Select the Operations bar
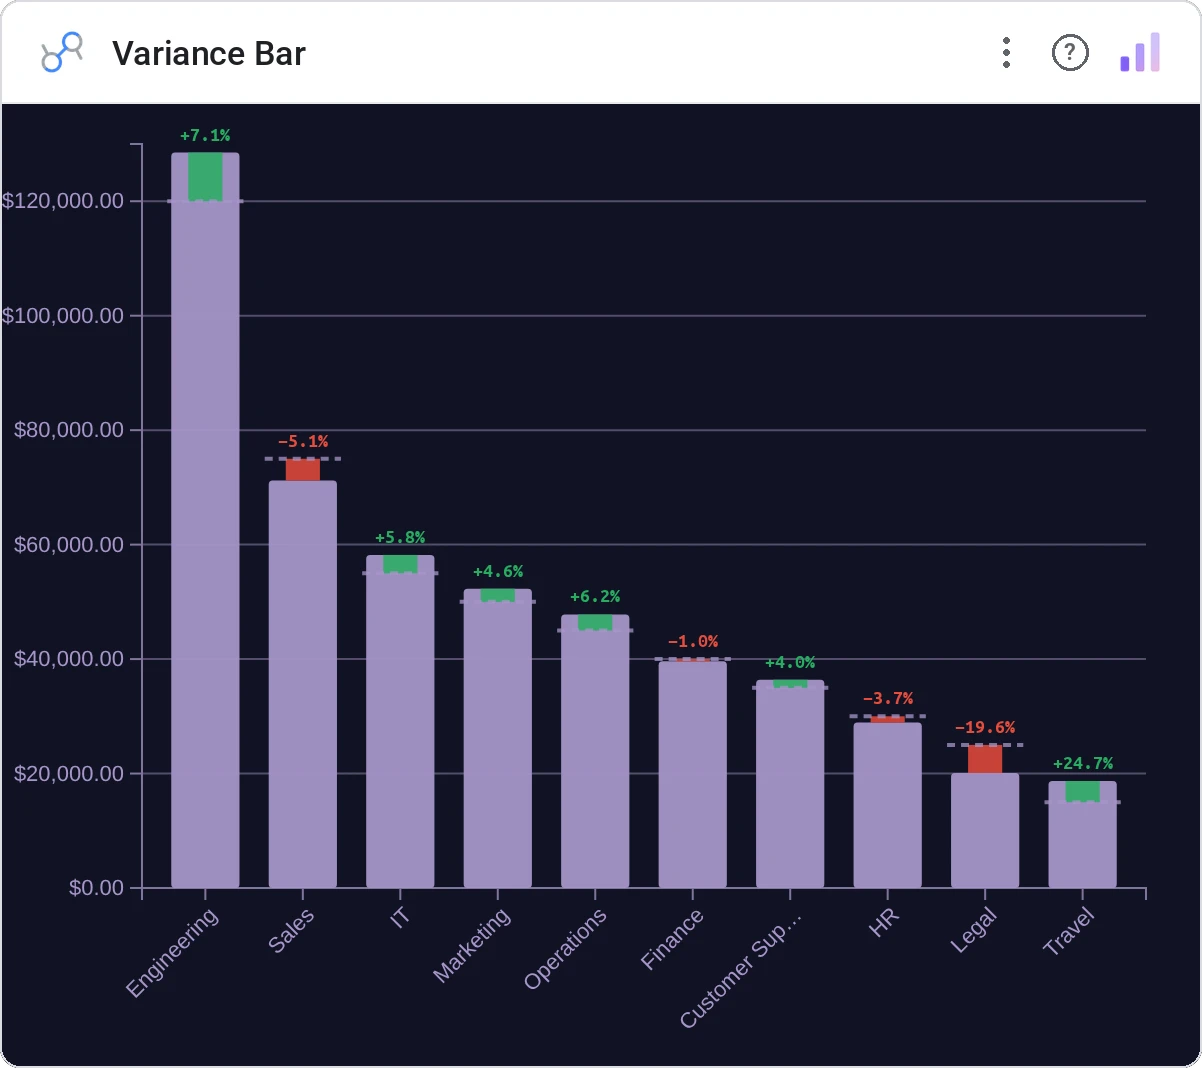1202x1068 pixels. (x=595, y=751)
